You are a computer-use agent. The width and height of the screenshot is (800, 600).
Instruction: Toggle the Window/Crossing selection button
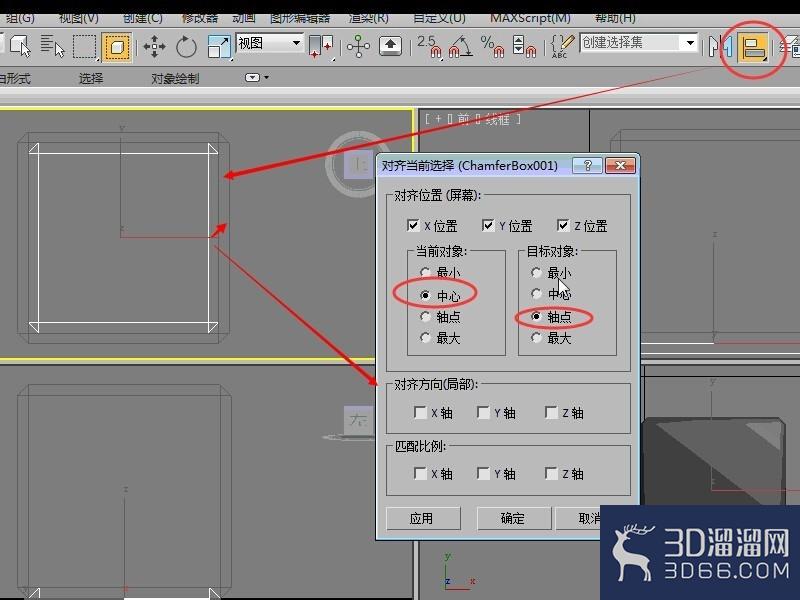click(x=117, y=47)
